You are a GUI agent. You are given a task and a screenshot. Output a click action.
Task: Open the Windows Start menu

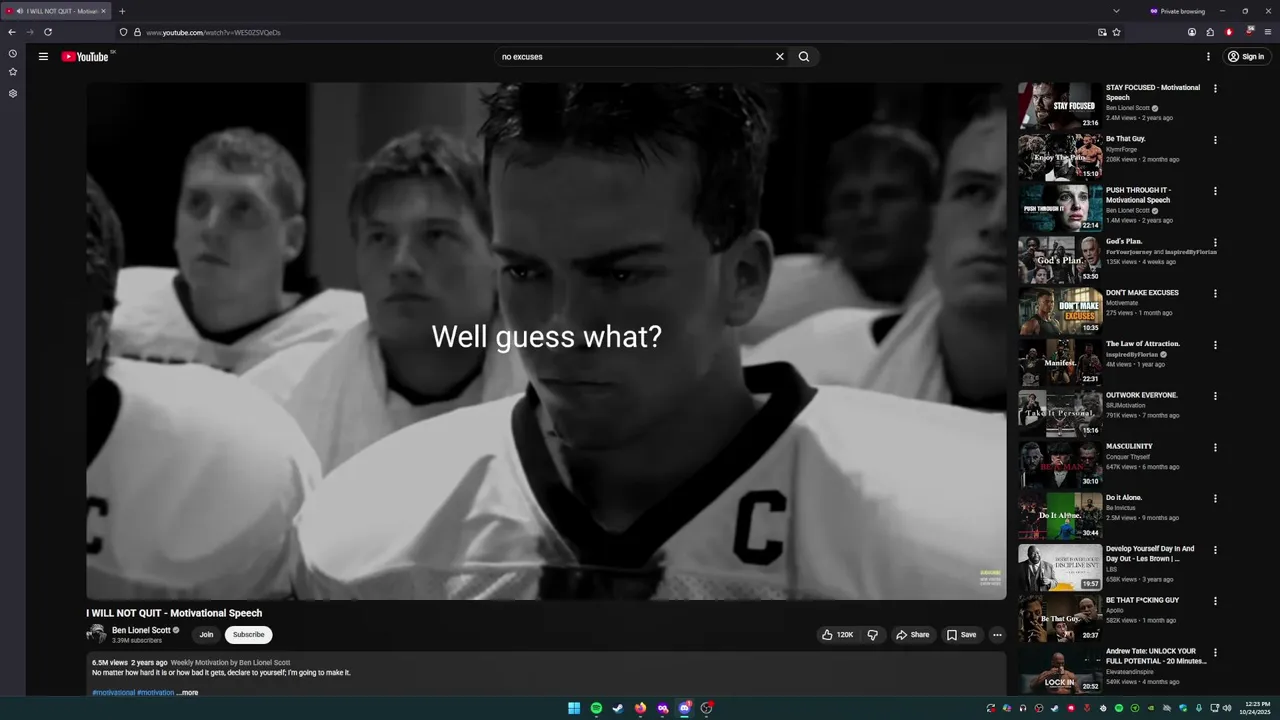click(x=574, y=708)
